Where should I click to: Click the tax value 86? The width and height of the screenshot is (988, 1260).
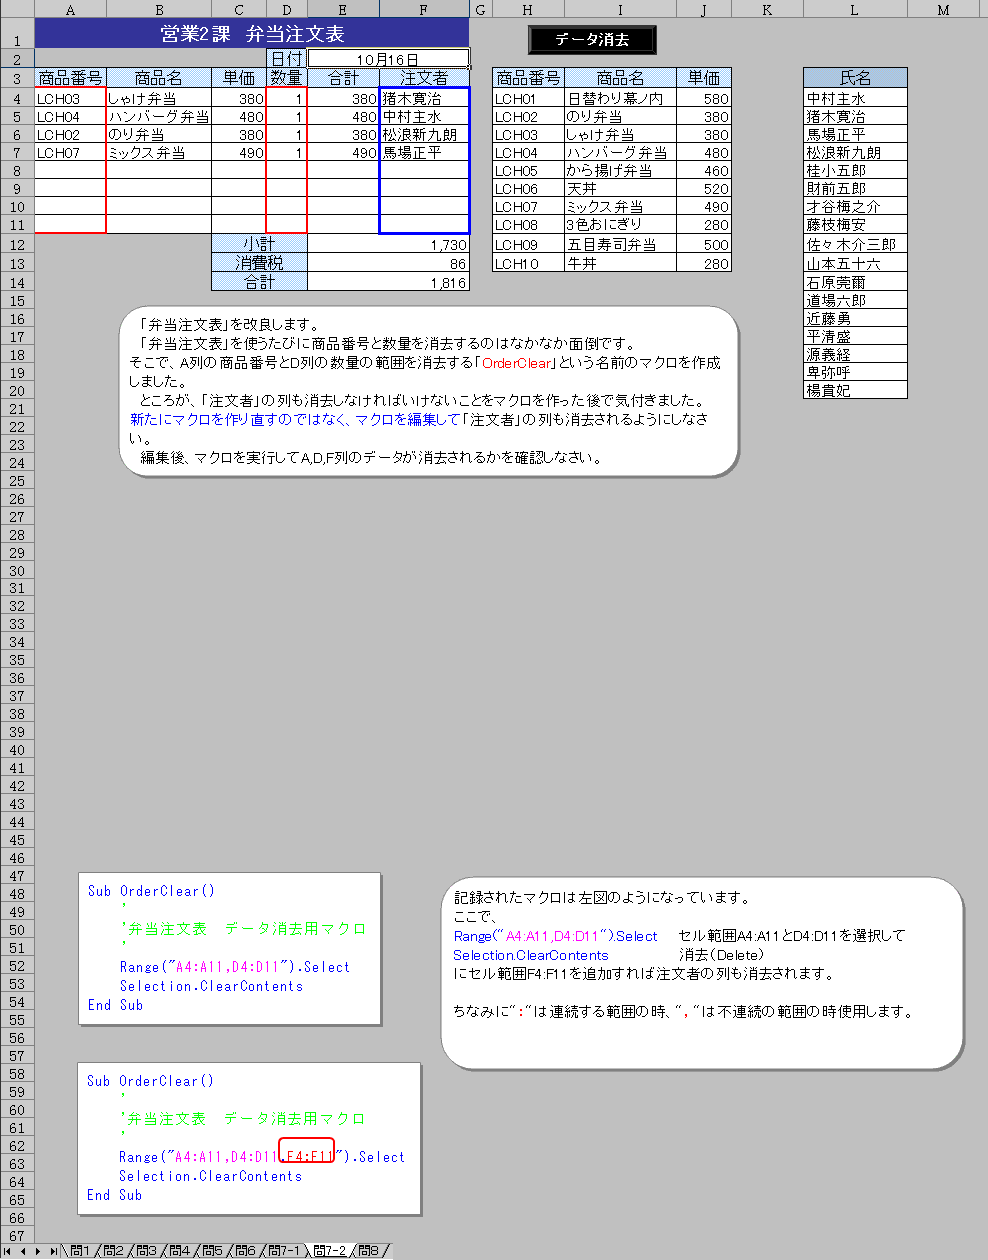[x=388, y=264]
